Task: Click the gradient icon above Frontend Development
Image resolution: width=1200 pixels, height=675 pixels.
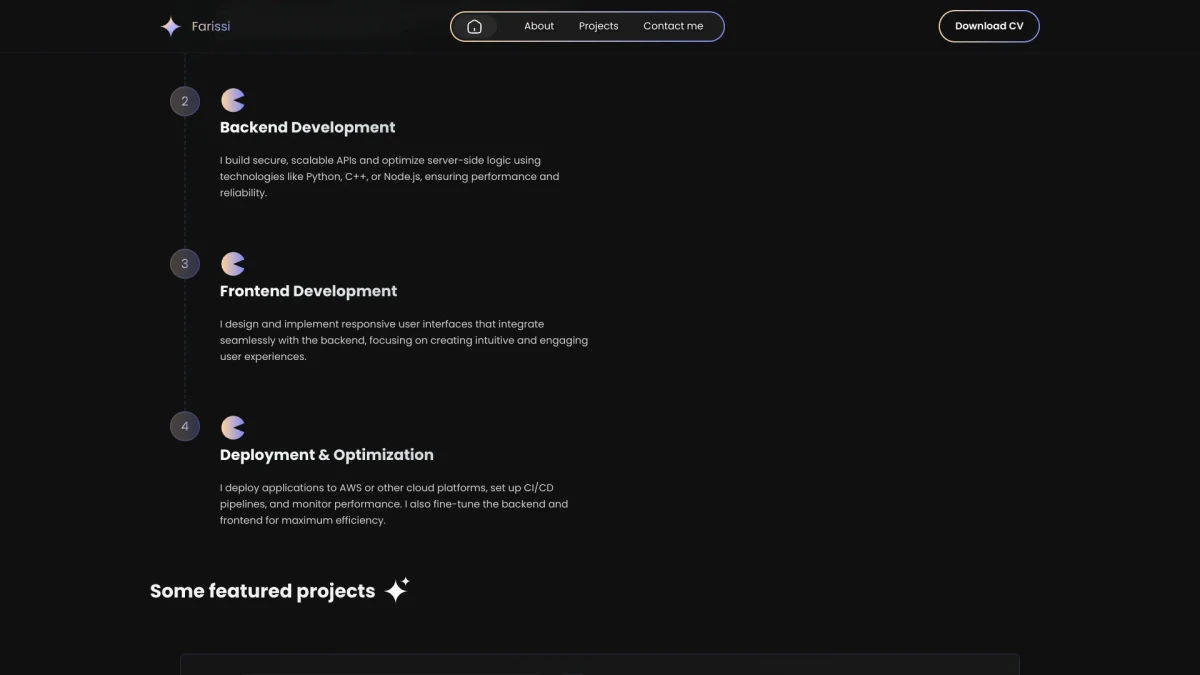Action: (x=233, y=264)
